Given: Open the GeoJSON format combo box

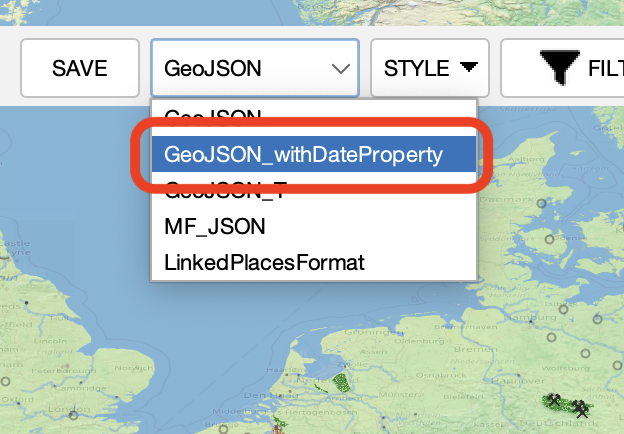Looking at the screenshot, I should click(x=254, y=68).
